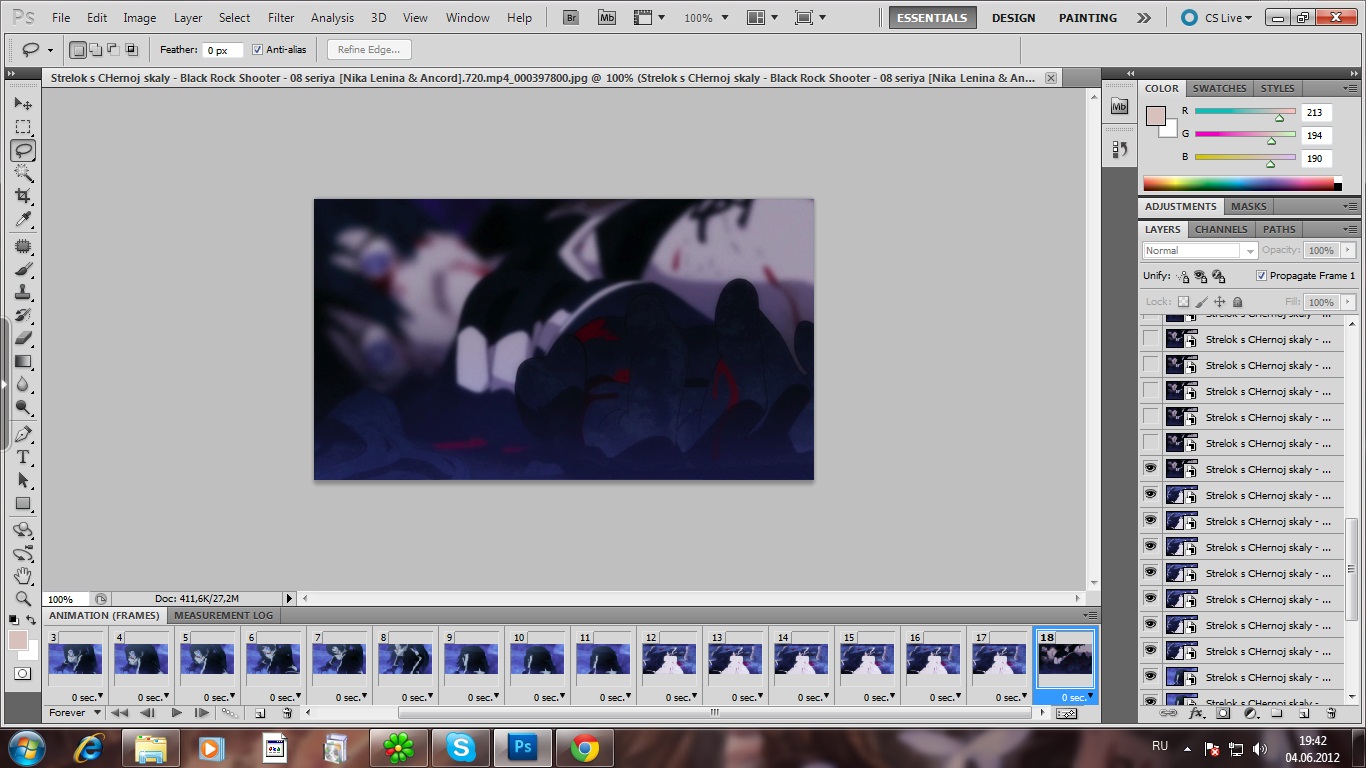Open the looping options Forever dropdown
The height and width of the screenshot is (768, 1366).
[x=76, y=713]
